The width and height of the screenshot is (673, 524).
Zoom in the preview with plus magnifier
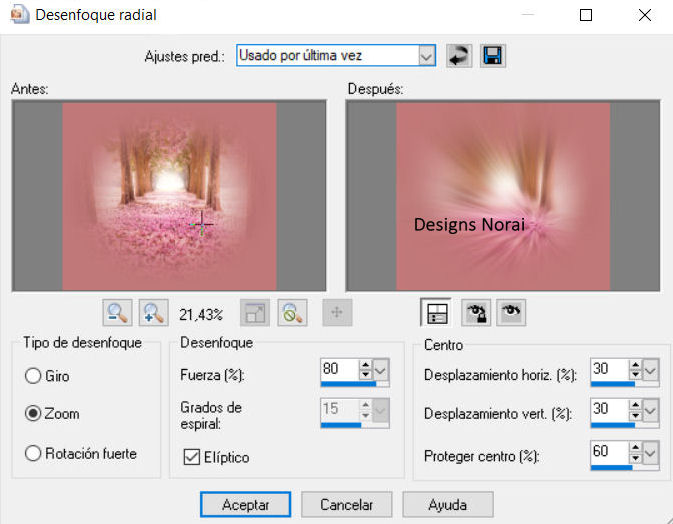click(x=154, y=313)
